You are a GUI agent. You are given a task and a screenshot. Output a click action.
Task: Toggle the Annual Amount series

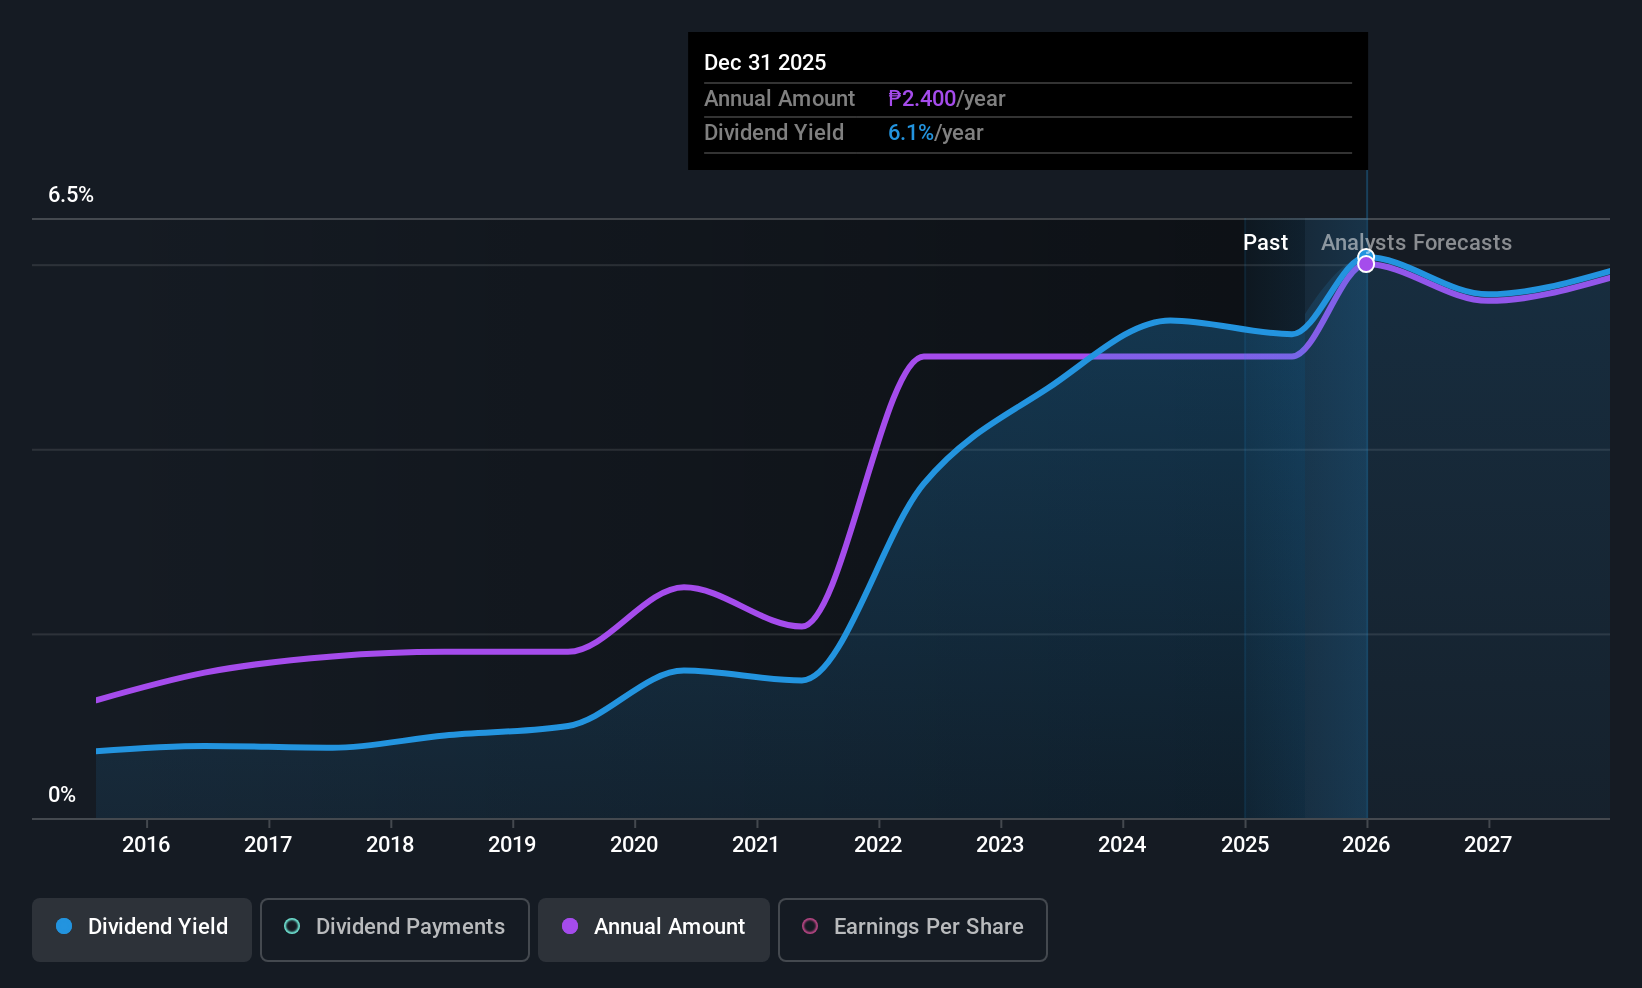tap(654, 930)
